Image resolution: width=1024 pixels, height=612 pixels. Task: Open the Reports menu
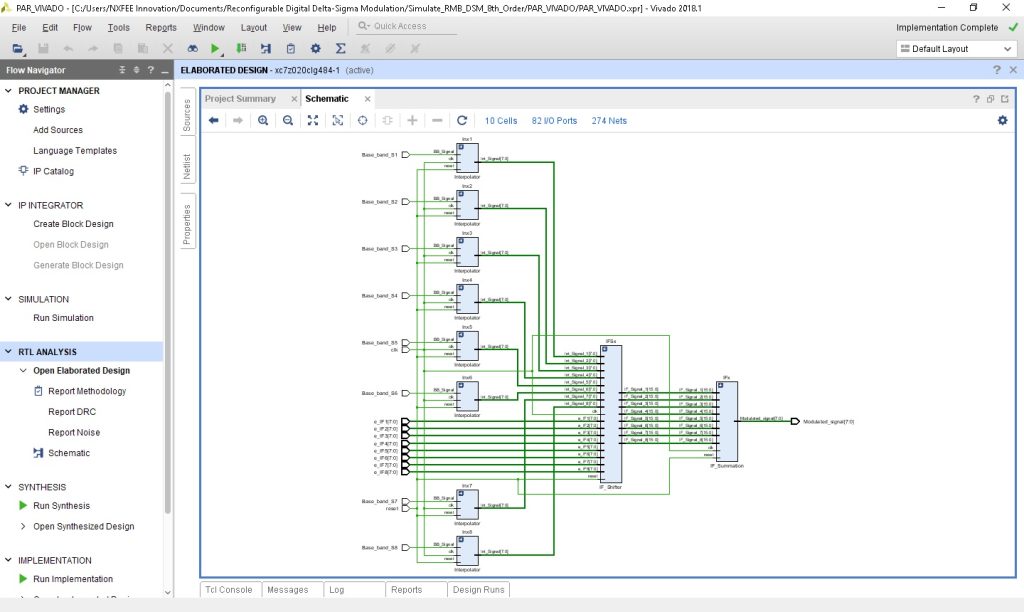tap(160, 27)
